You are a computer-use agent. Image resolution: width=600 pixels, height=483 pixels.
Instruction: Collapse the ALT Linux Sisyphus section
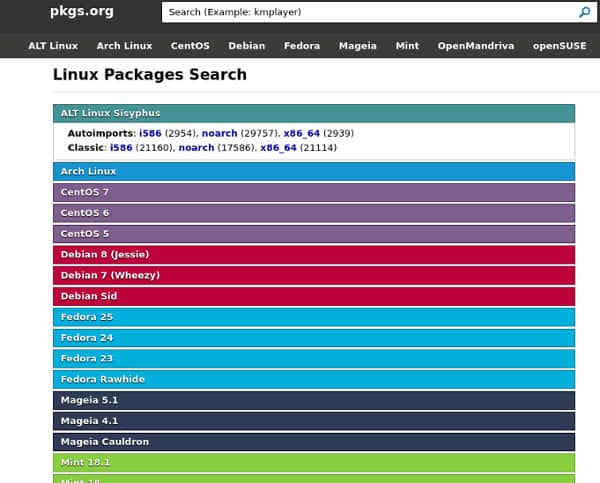pos(314,113)
